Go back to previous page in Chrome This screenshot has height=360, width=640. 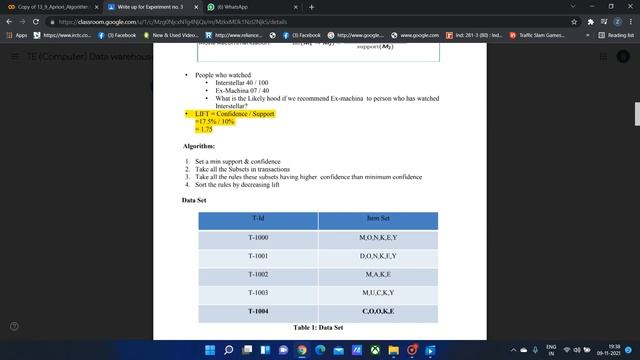pos(9,22)
